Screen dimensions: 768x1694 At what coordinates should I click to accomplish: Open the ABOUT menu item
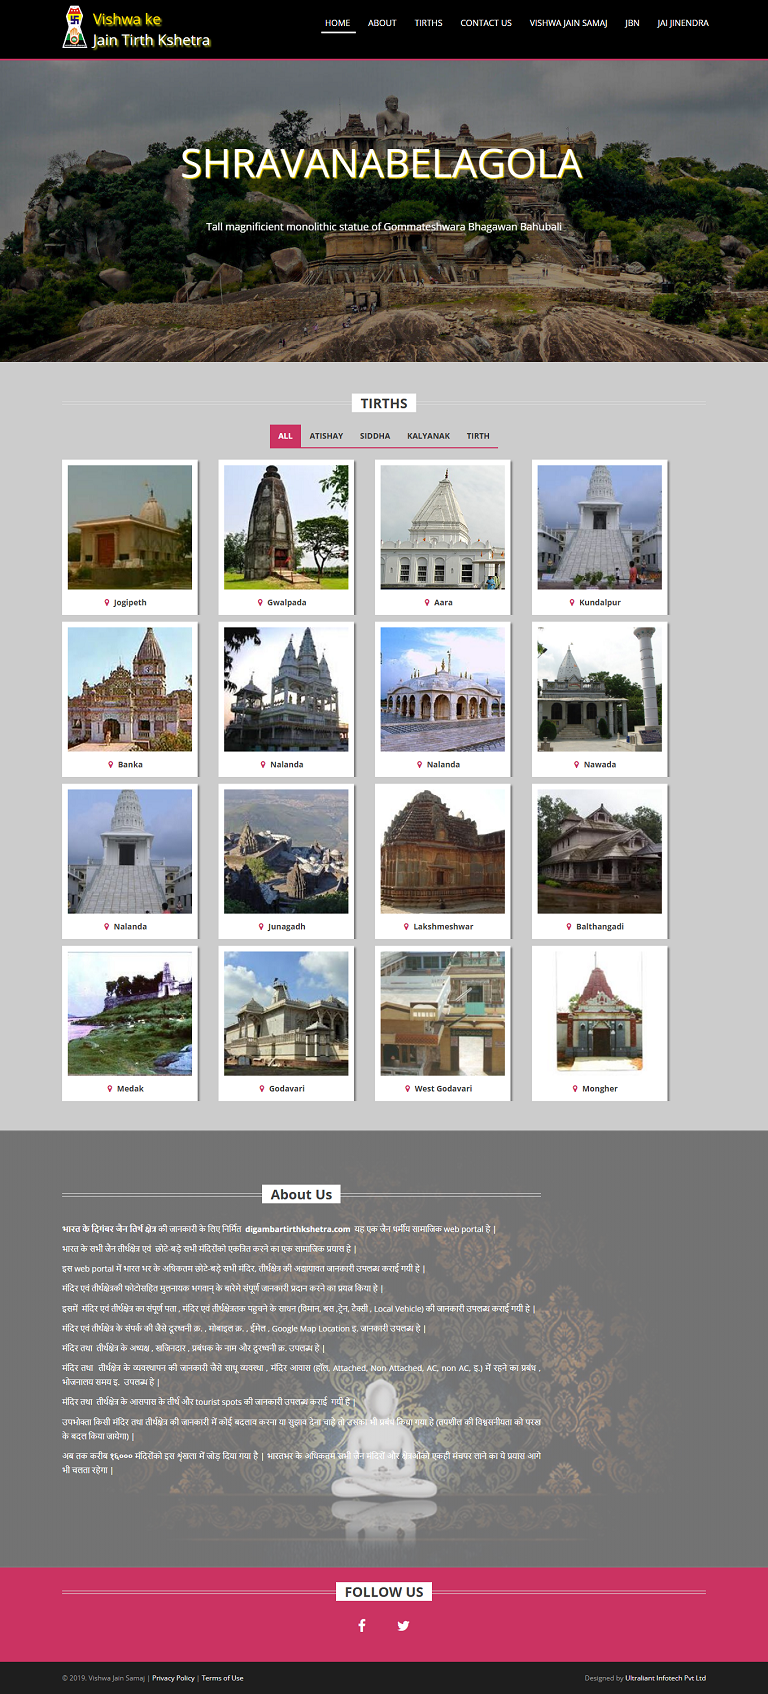pyautogui.click(x=382, y=23)
